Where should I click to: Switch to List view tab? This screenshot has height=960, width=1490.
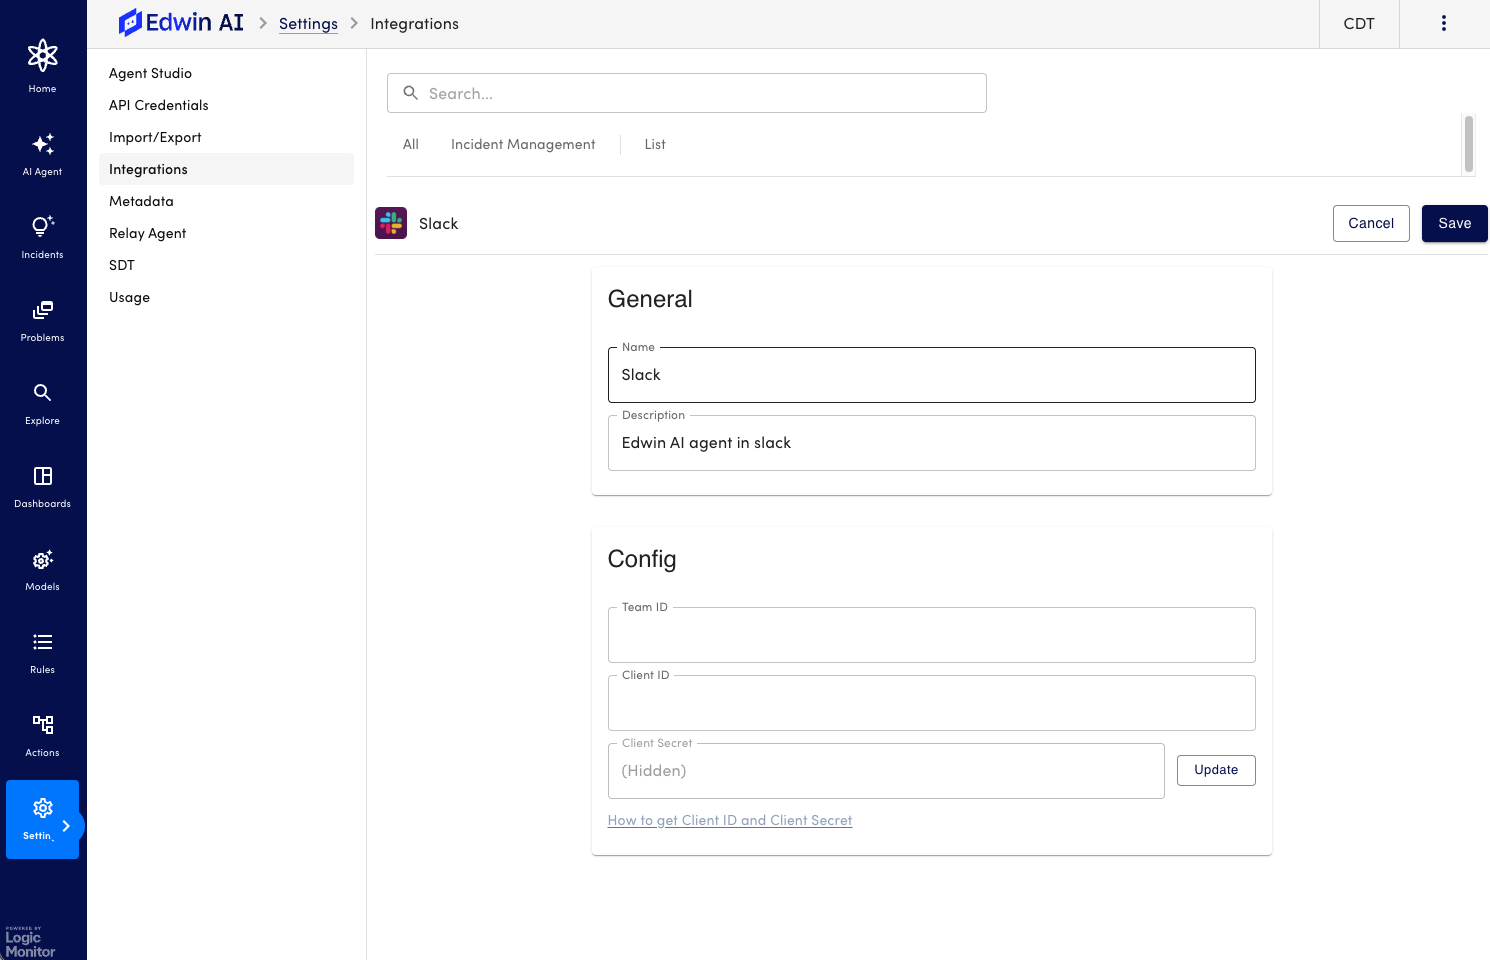[655, 144]
